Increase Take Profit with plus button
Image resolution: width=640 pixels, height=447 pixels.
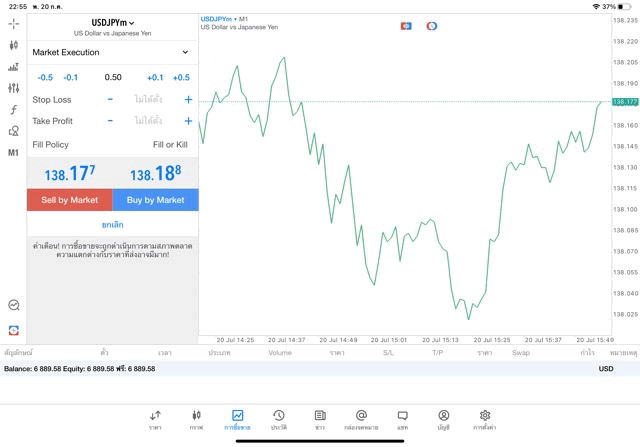tap(188, 121)
